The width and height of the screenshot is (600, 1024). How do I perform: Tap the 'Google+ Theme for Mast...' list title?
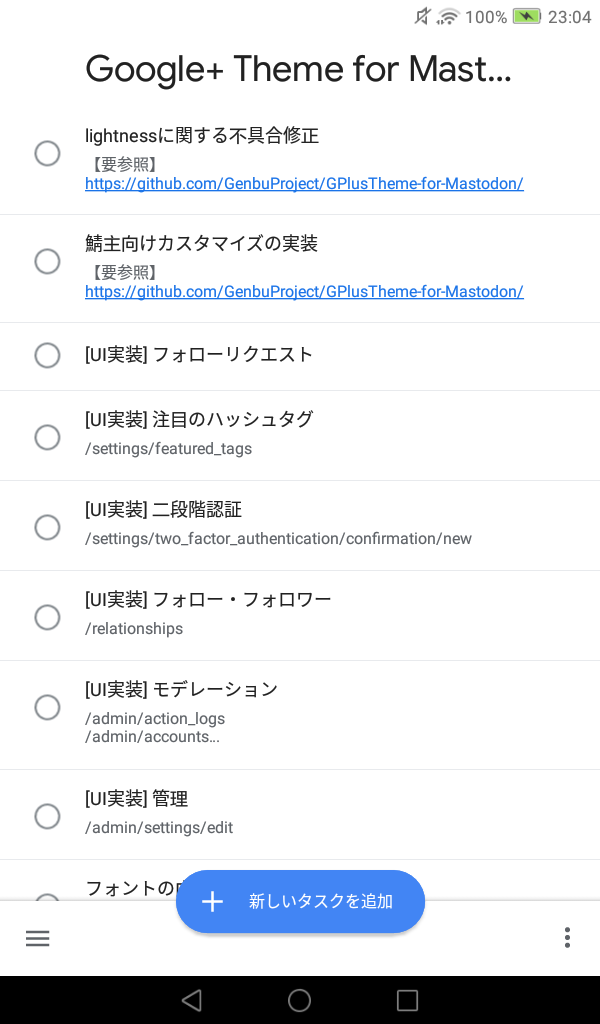pyautogui.click(x=298, y=69)
